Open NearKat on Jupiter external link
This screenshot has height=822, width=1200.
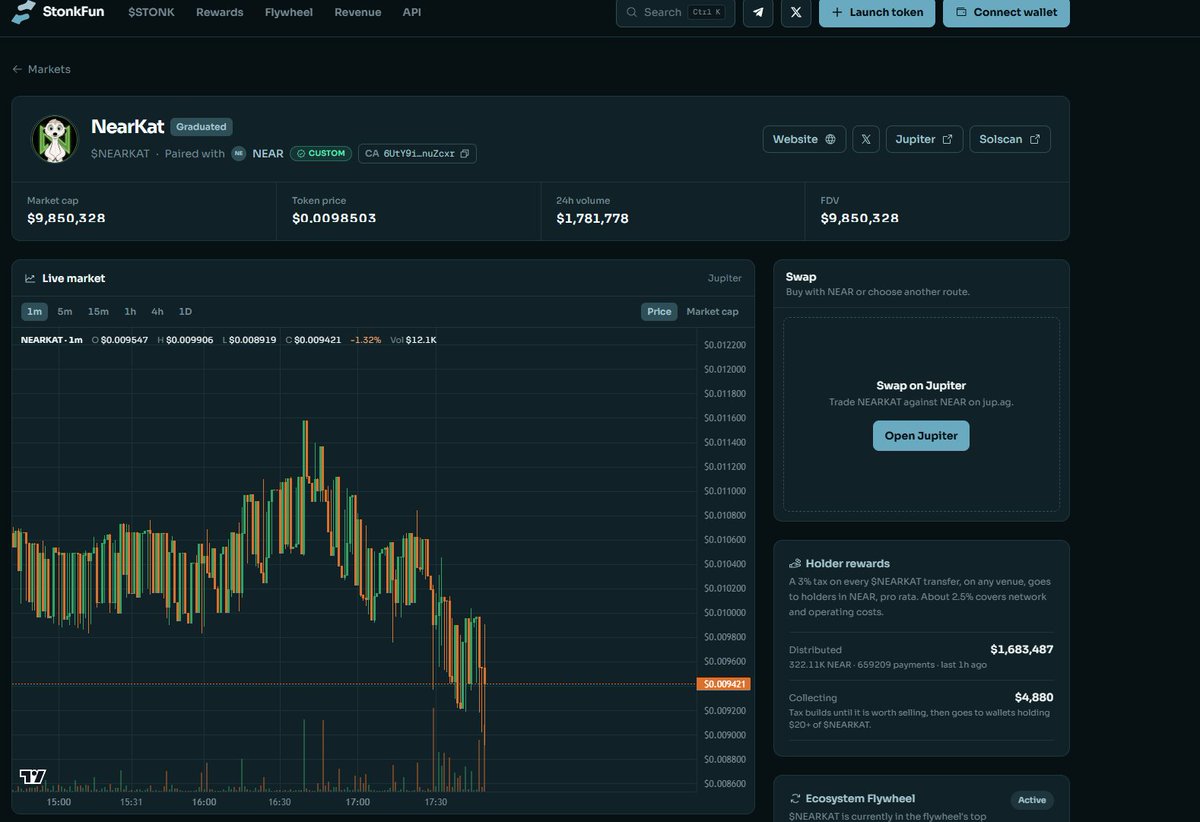[924, 139]
